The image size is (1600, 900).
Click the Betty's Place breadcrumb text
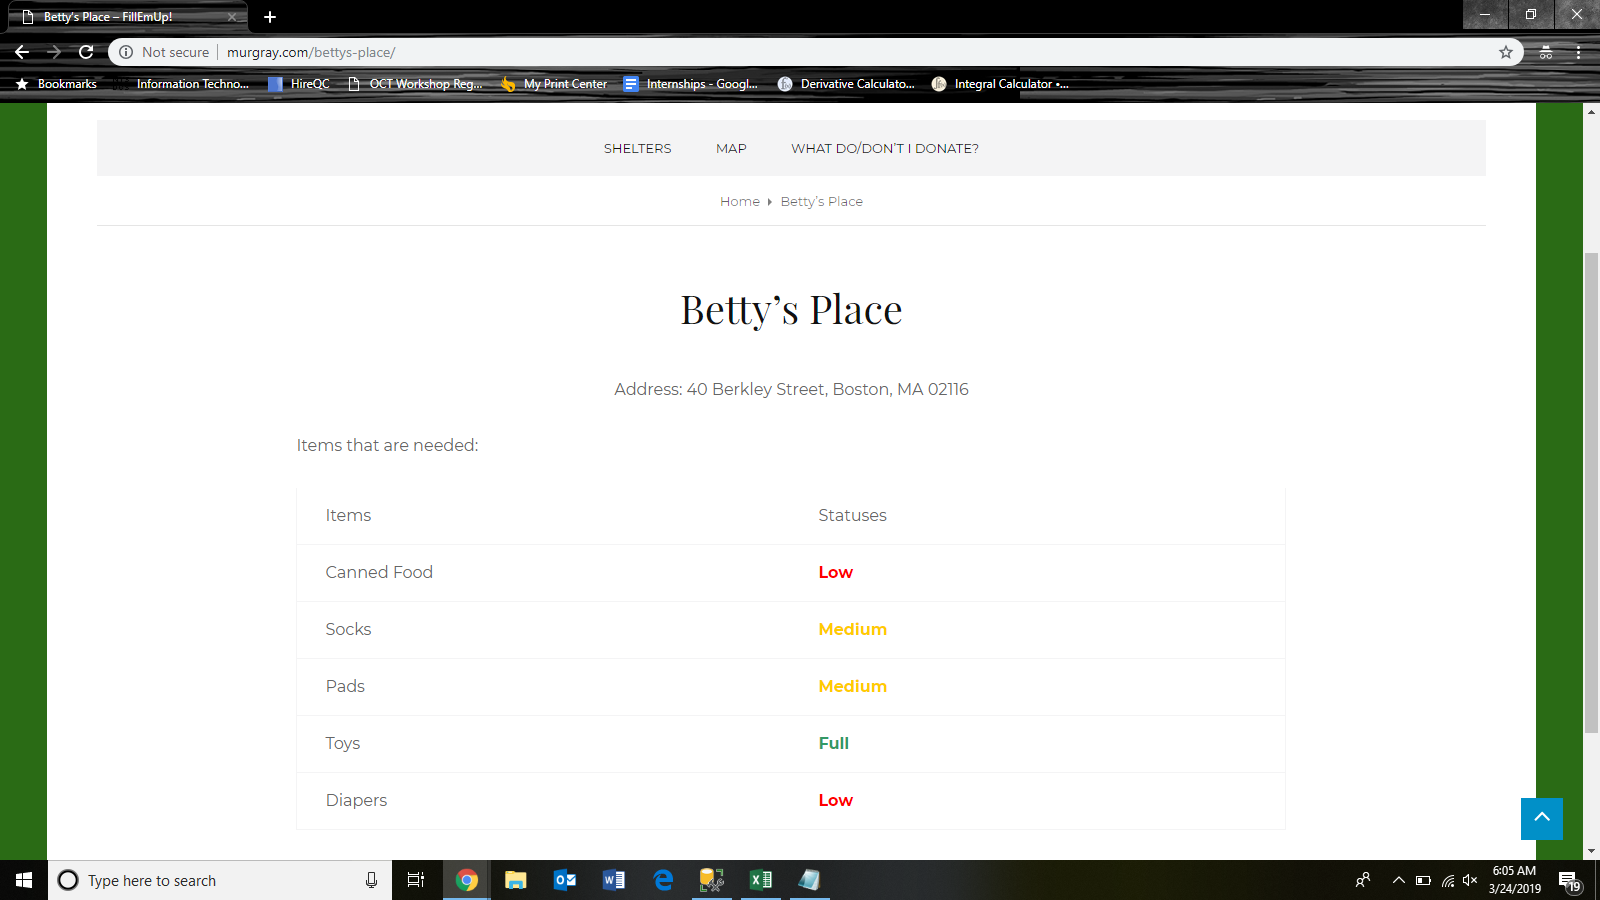point(822,201)
